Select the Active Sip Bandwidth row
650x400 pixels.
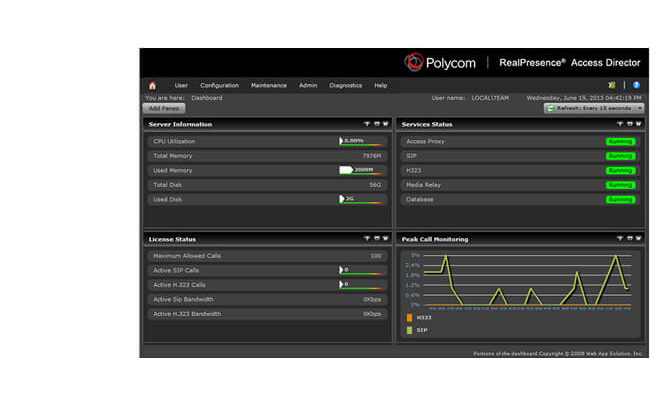pyautogui.click(x=267, y=300)
